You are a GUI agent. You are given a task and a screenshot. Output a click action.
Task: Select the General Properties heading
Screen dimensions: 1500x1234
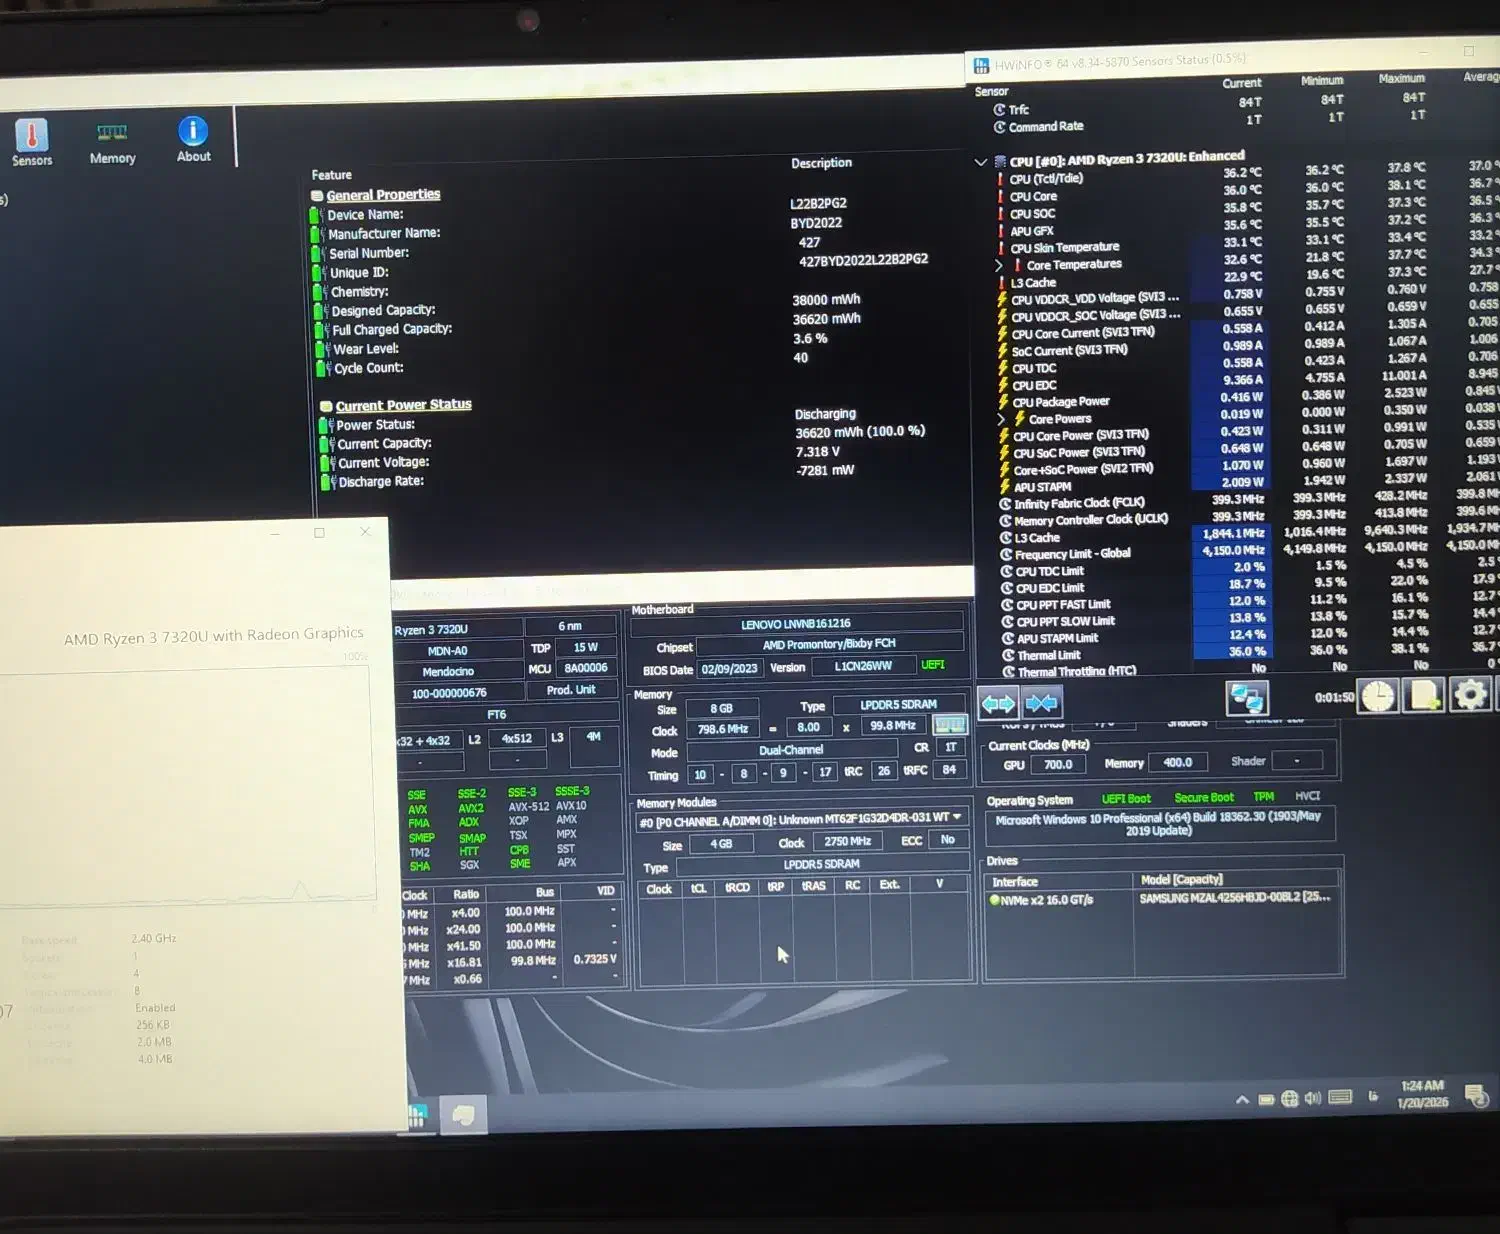383,195
